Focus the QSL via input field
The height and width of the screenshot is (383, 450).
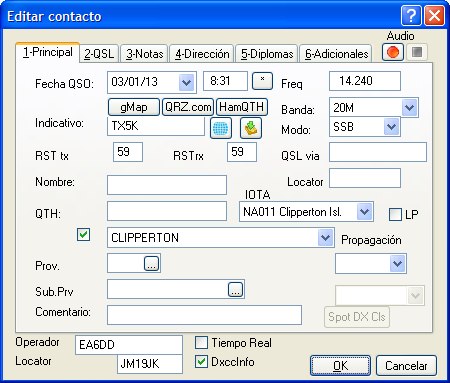pyautogui.click(x=378, y=152)
